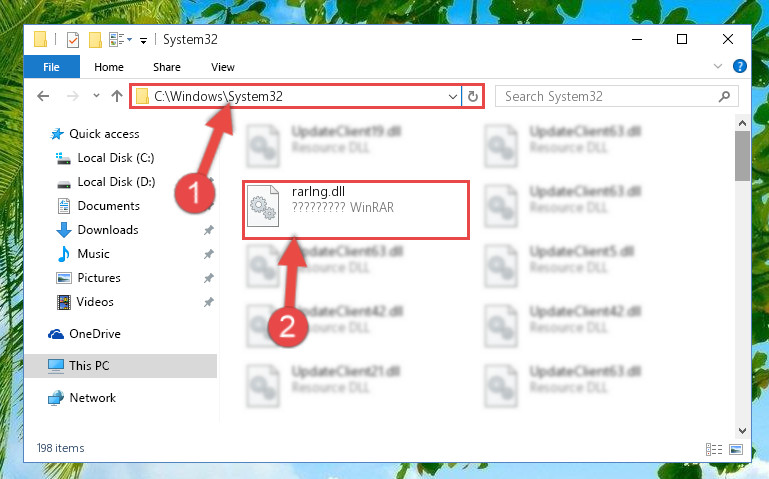Expand the recent locations dropdown arrow
The height and width of the screenshot is (479, 769).
click(x=96, y=96)
